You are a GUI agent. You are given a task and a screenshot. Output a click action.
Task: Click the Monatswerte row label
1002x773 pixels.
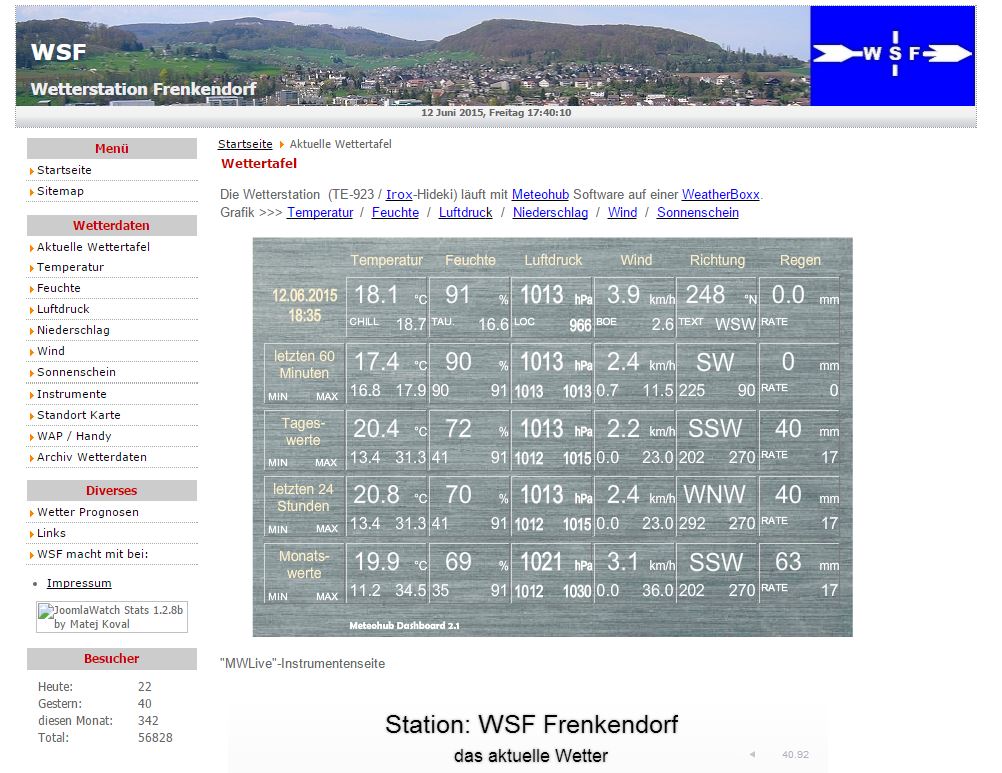tap(304, 565)
